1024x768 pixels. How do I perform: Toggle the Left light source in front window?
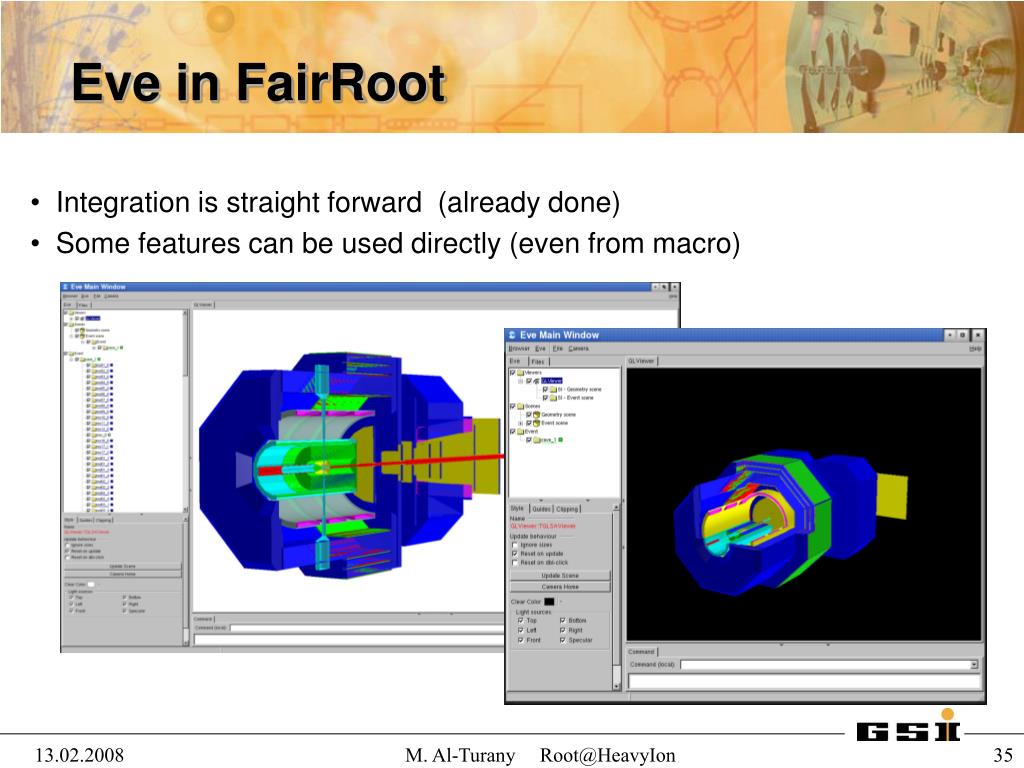[520, 630]
